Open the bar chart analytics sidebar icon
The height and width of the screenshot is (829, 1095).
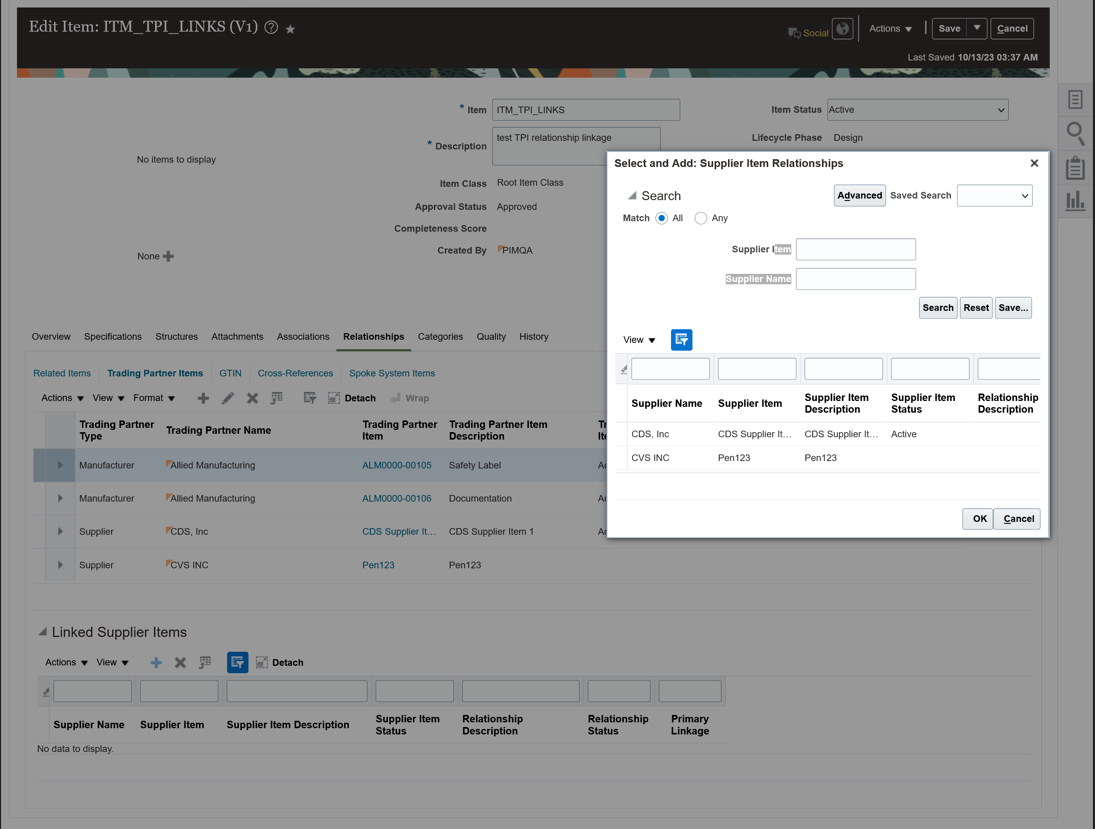pos(1075,200)
